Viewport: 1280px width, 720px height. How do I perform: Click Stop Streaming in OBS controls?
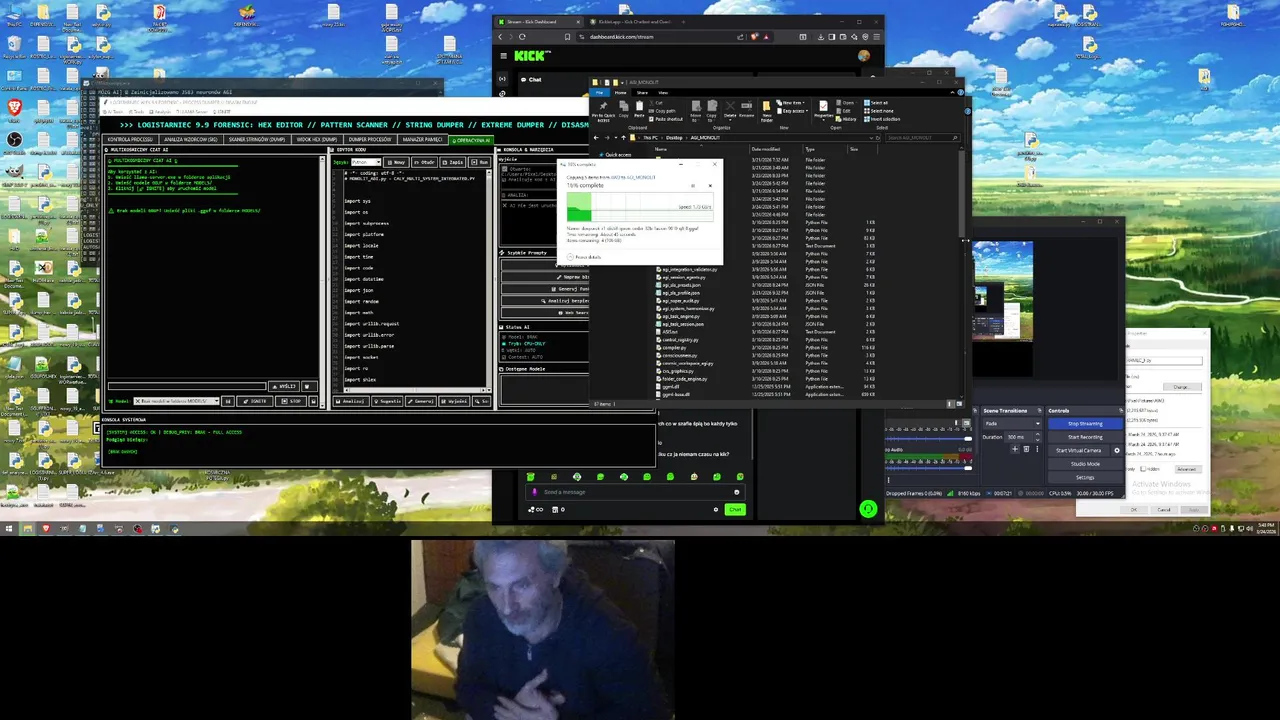(1085, 424)
